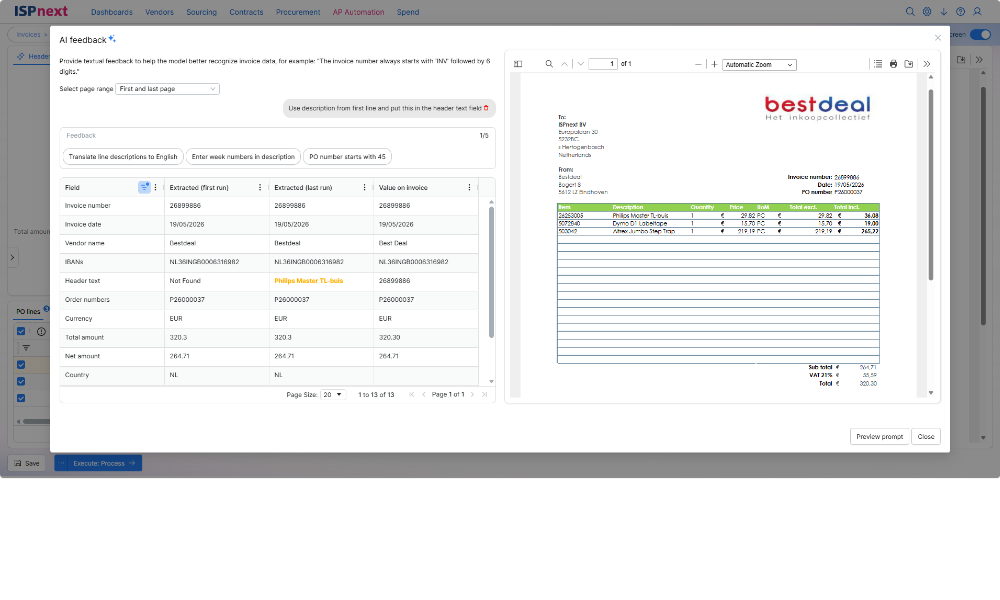
Task: Click the info circle icon in PO lines
Action: click(x=41, y=332)
